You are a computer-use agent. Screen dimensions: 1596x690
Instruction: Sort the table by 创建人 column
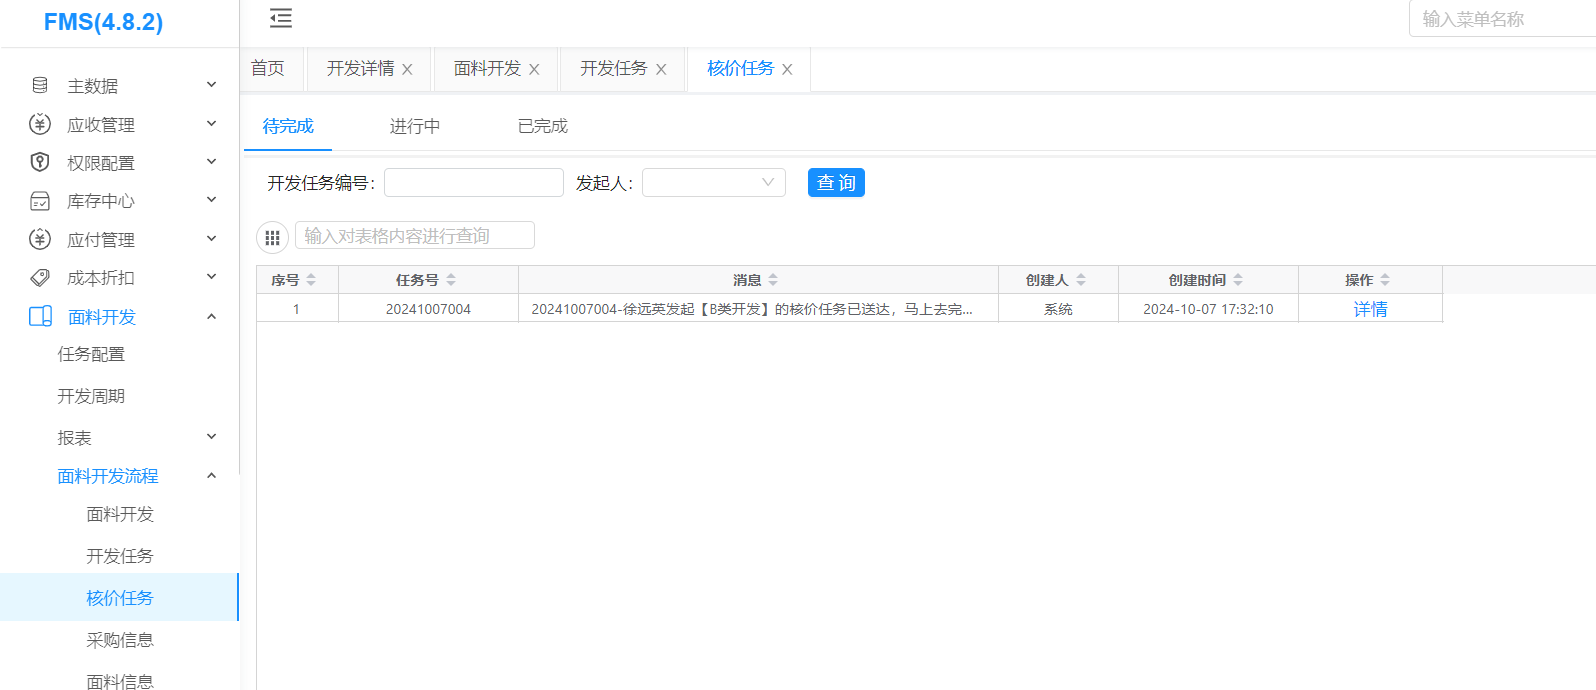[1081, 280]
